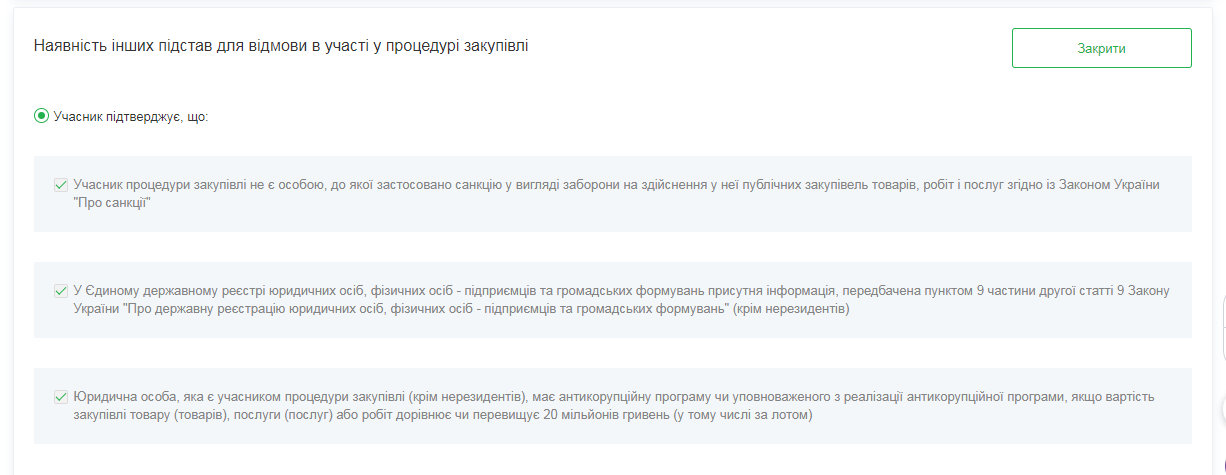Toggle the anti-corruption program checkbox
This screenshot has width=1226, height=475.
pyautogui.click(x=60, y=397)
